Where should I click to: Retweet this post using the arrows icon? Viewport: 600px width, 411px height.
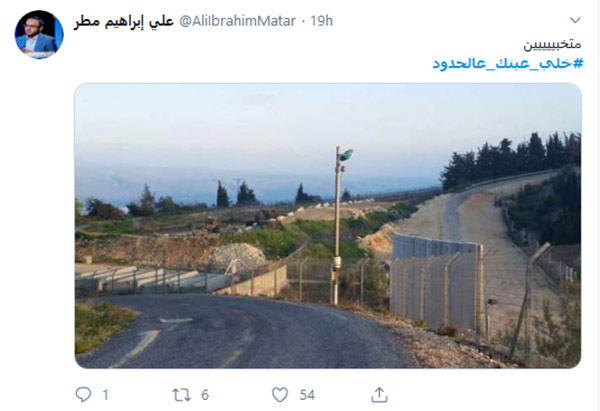pyautogui.click(x=181, y=395)
